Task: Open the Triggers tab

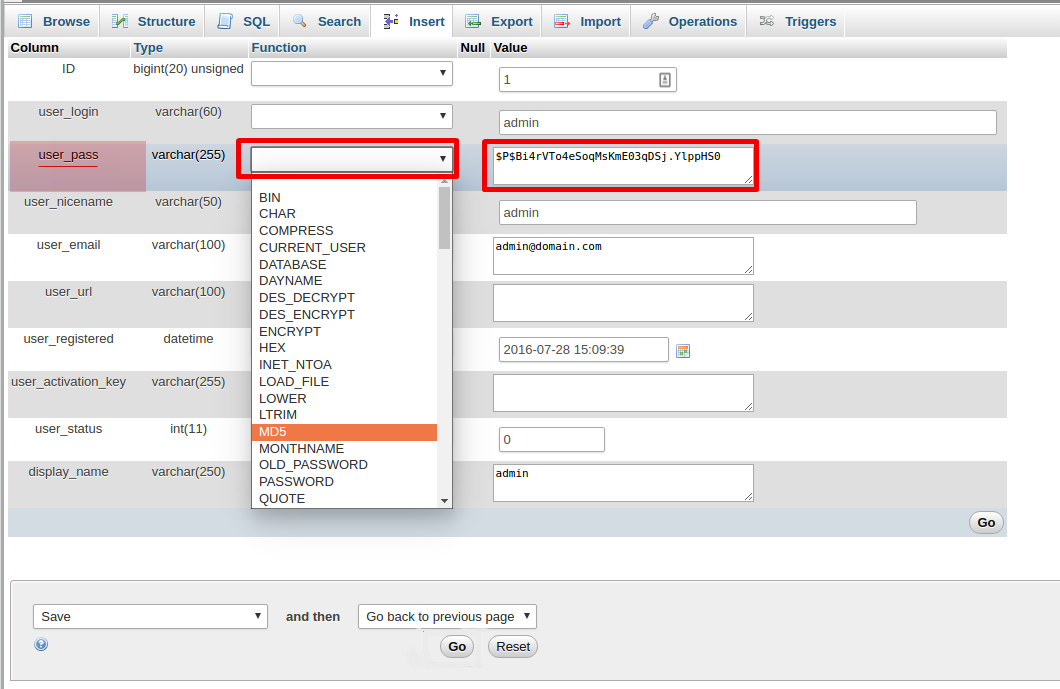Action: click(797, 22)
